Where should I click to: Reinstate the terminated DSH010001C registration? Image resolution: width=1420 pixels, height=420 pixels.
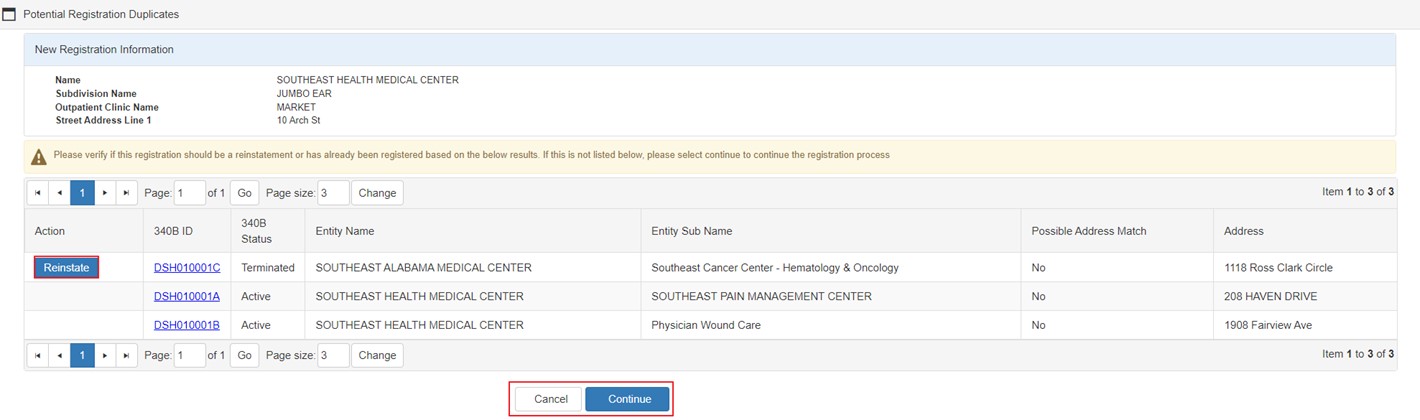point(66,268)
